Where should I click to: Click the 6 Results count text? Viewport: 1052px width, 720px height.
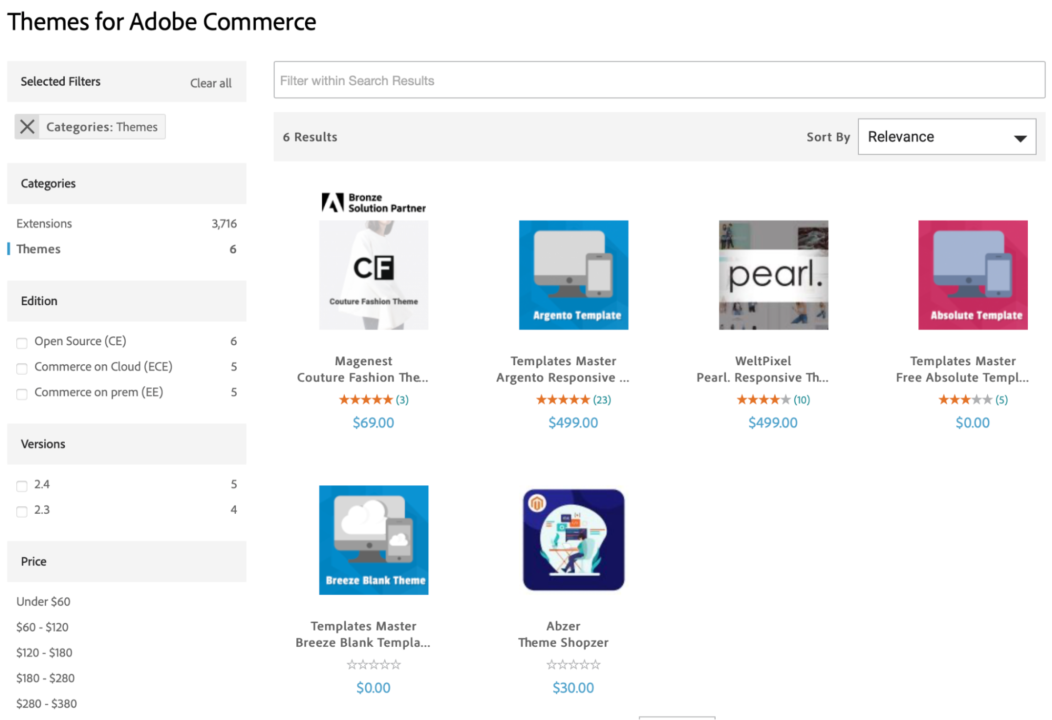pyautogui.click(x=310, y=137)
